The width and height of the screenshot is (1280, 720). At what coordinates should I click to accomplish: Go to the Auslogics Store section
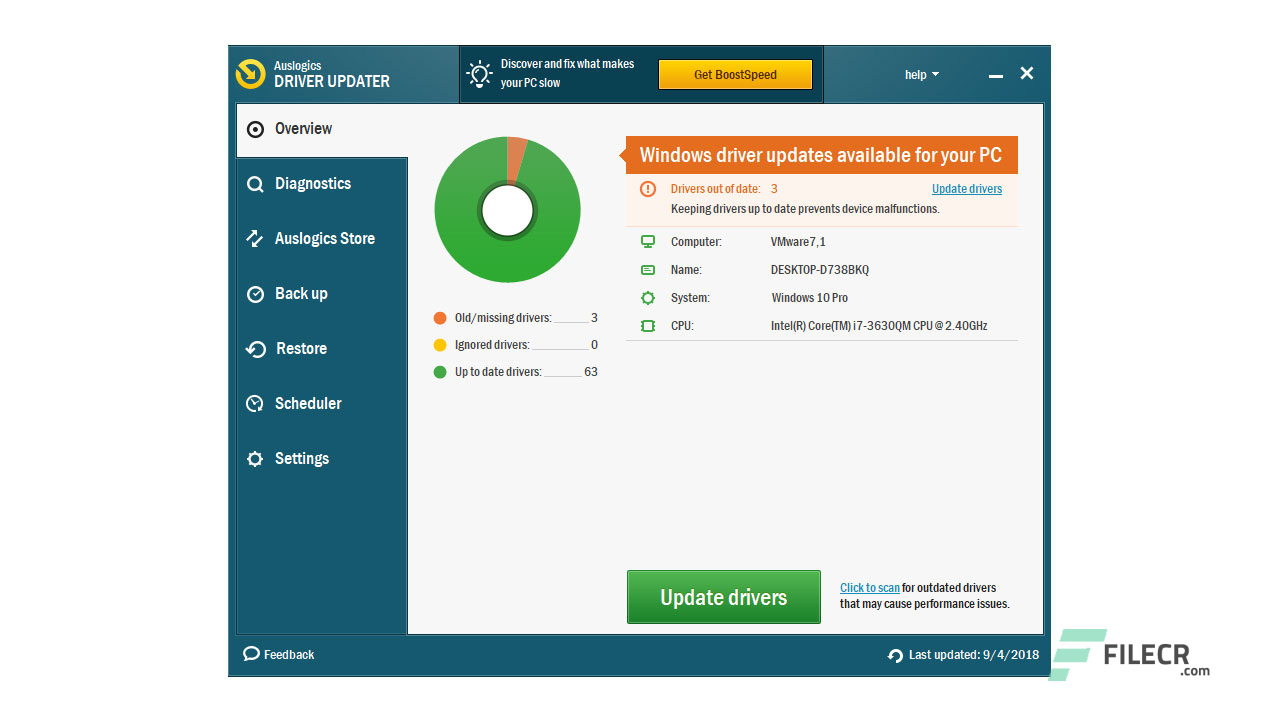coord(322,239)
